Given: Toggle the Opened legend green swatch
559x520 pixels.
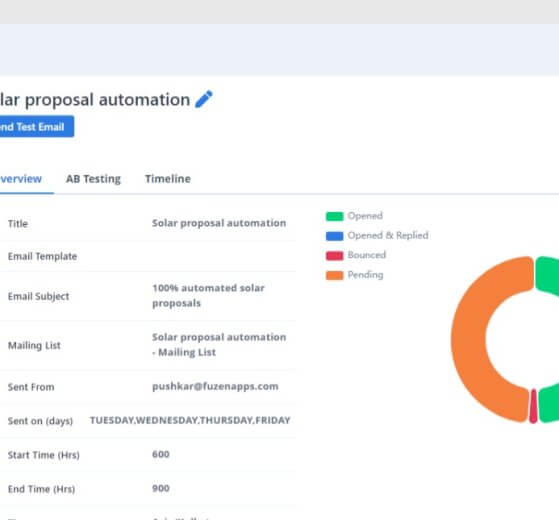Looking at the screenshot, I should point(334,216).
